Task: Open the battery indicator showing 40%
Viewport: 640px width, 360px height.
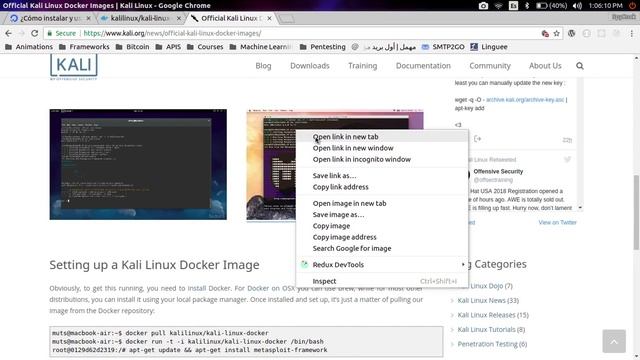Action: coord(551,6)
